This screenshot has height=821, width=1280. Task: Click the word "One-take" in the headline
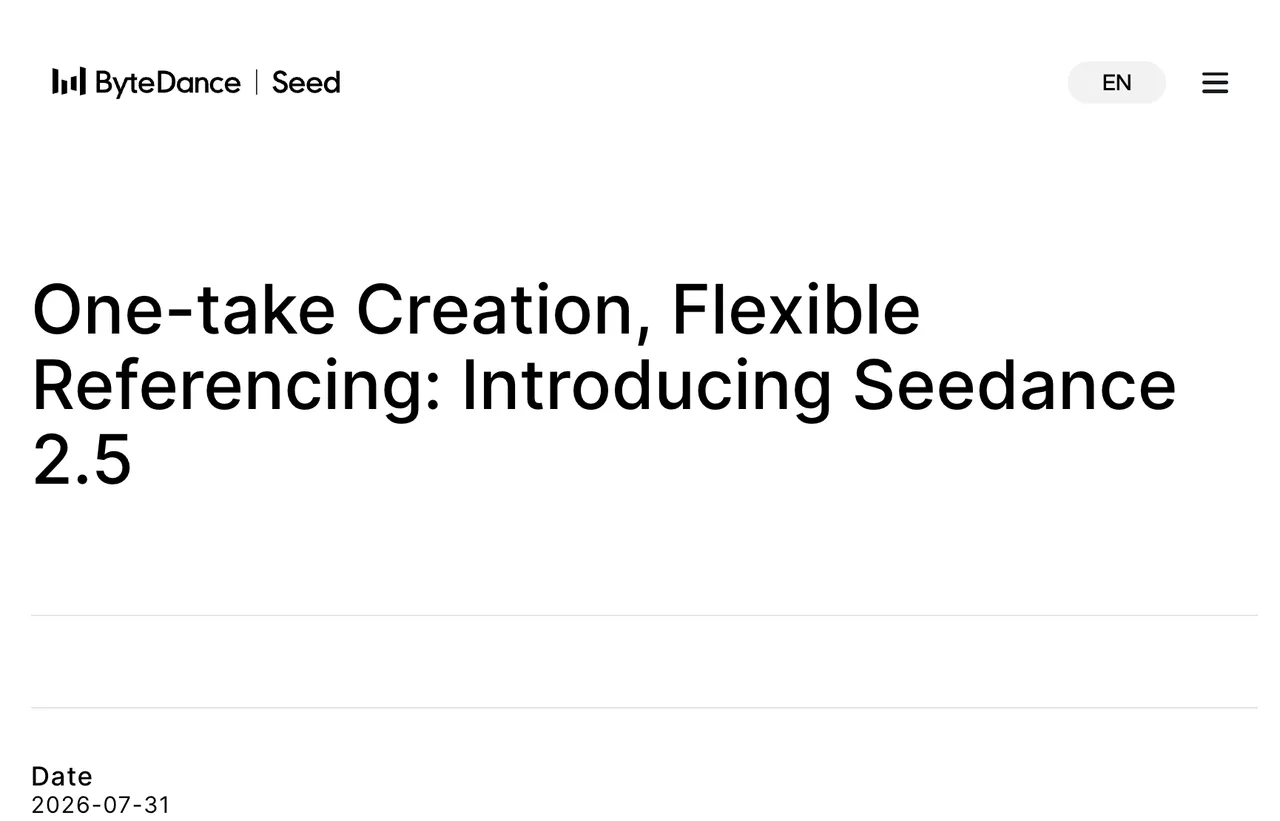tap(184, 310)
